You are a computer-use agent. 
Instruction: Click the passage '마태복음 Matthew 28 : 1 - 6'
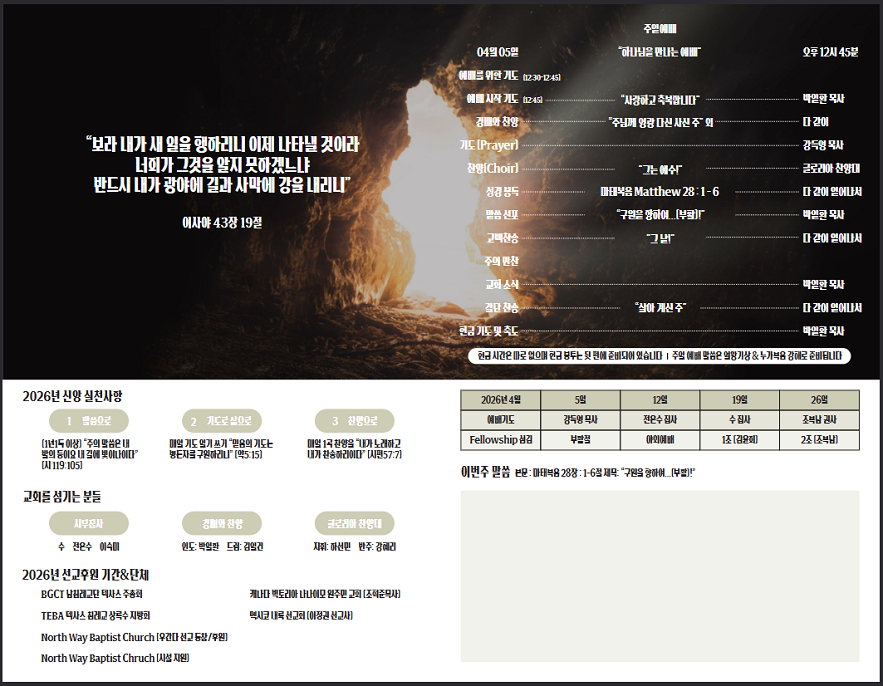(659, 191)
